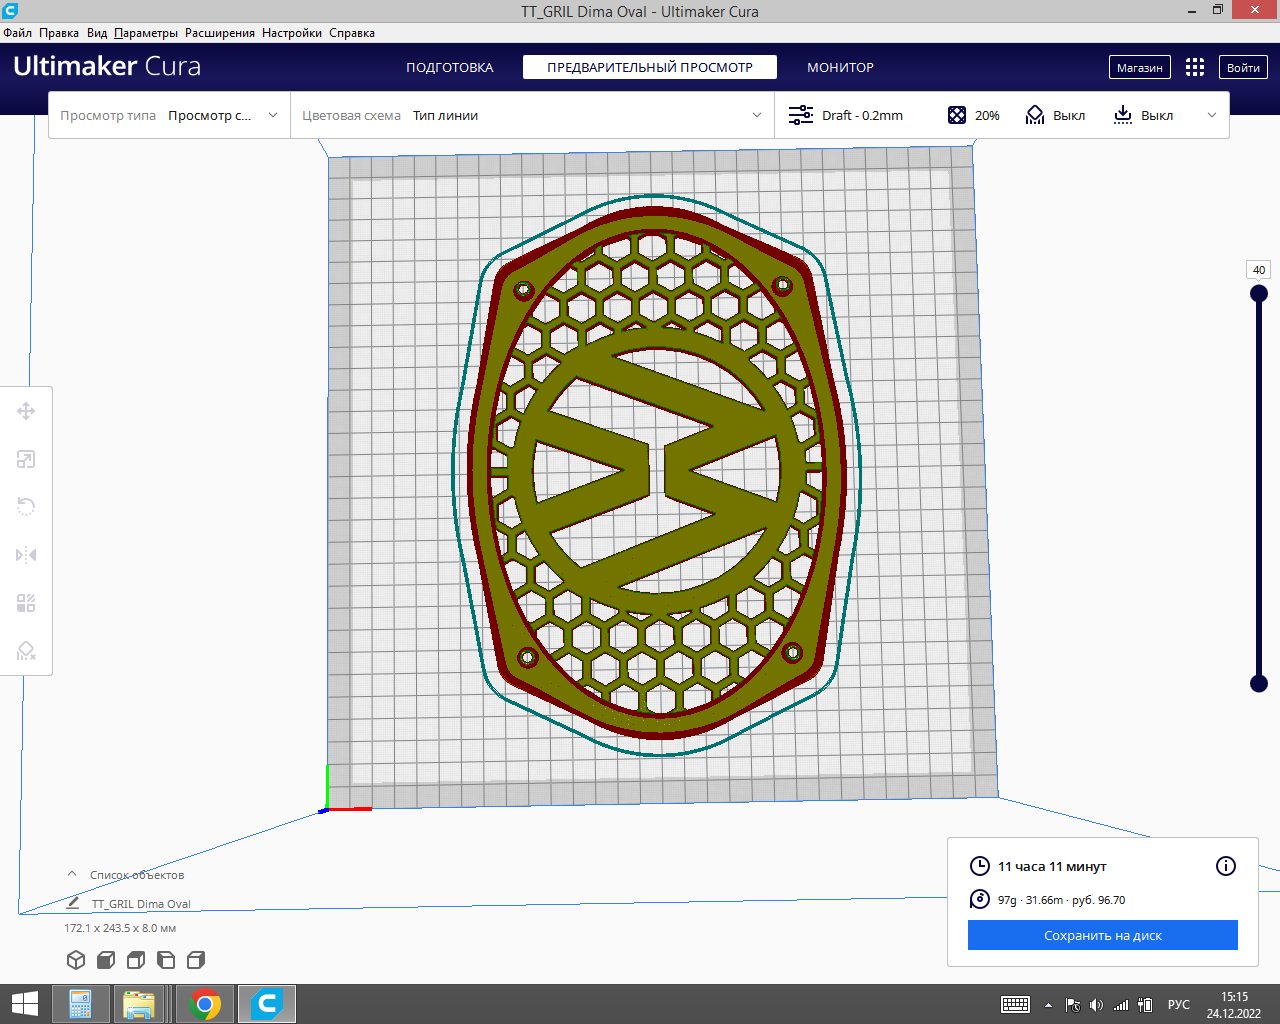Screen dimensions: 1280x1024
Task: Open volume control in system tray
Action: click(x=1097, y=1005)
